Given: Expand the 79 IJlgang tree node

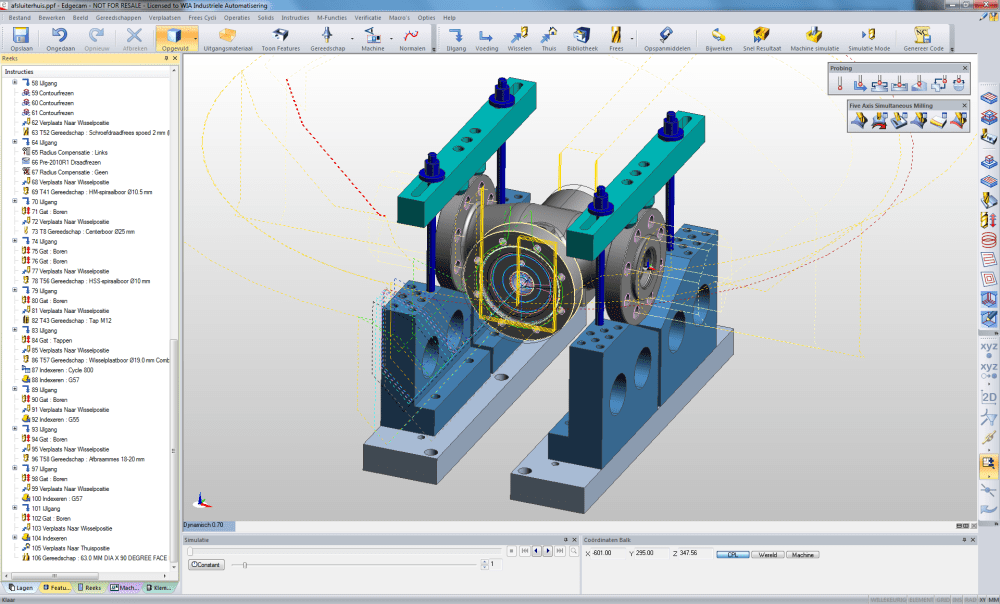Looking at the screenshot, I should click(15, 290).
